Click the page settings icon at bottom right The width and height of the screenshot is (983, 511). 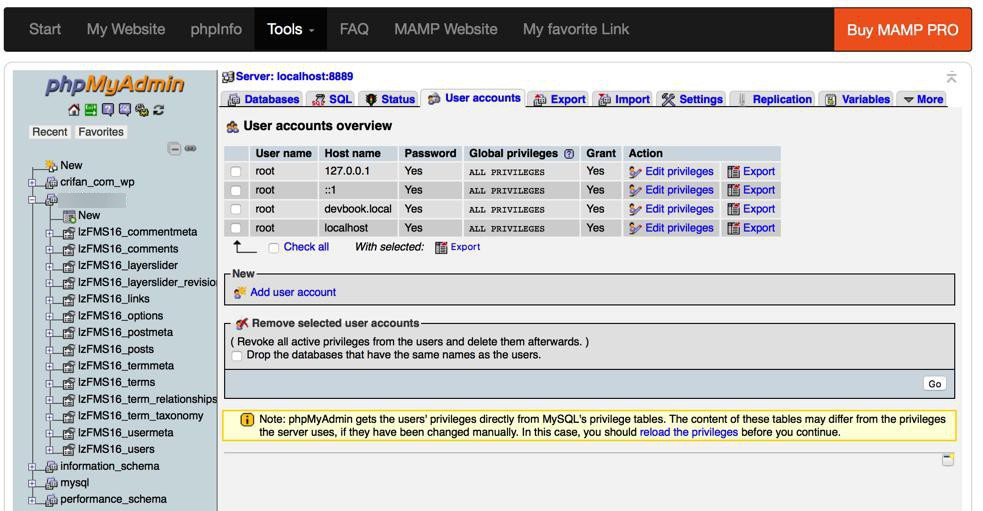tap(948, 460)
